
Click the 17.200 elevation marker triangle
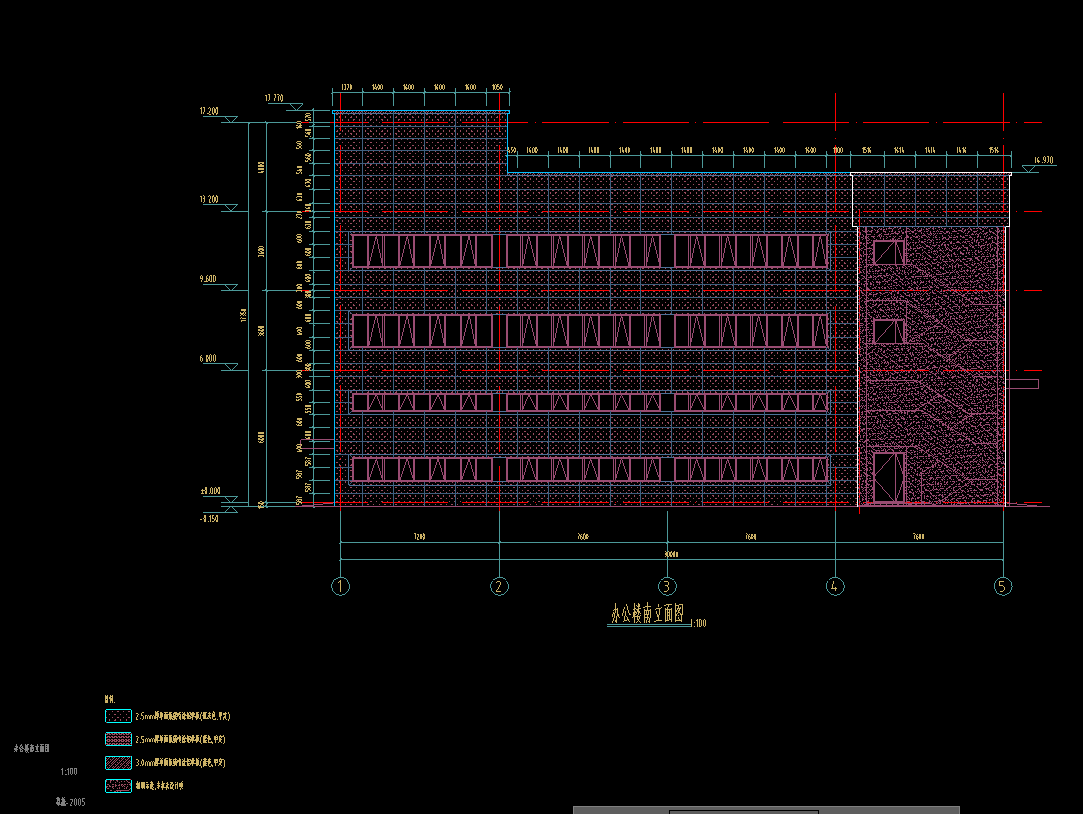[231, 120]
